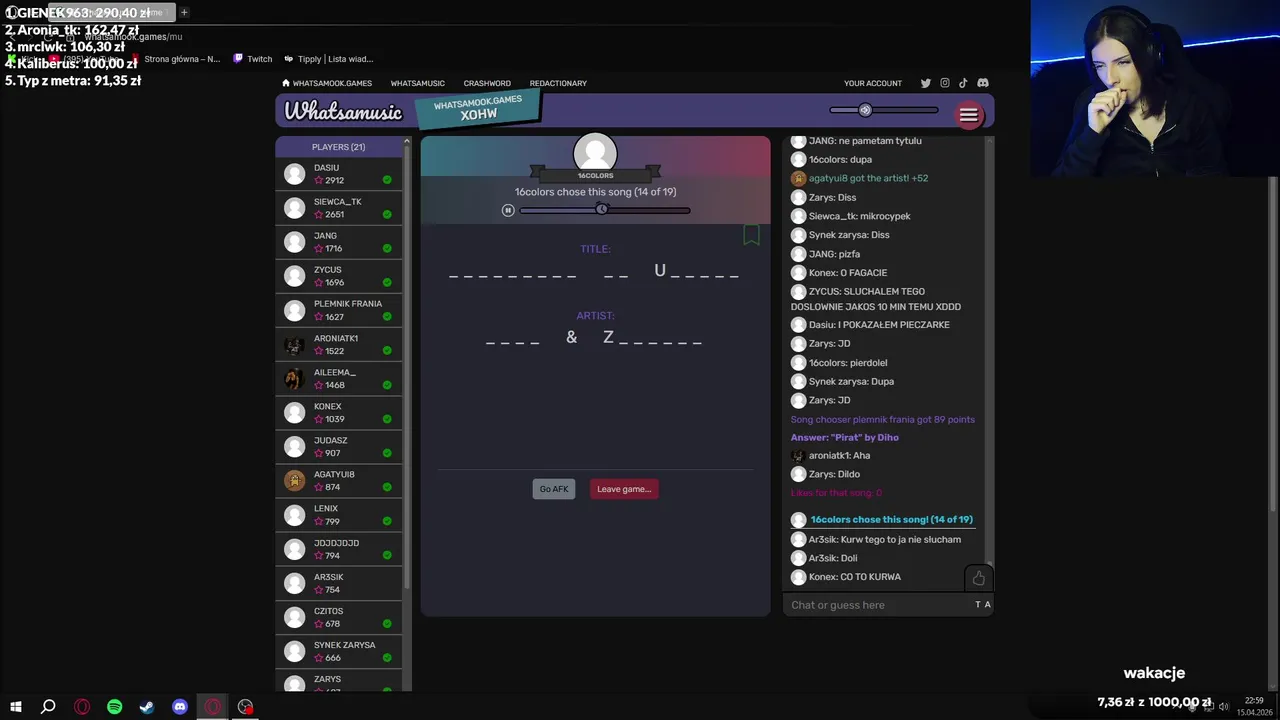Screen dimensions: 1280x720
Task: Open the red hamburger menu button
Action: (x=968, y=115)
